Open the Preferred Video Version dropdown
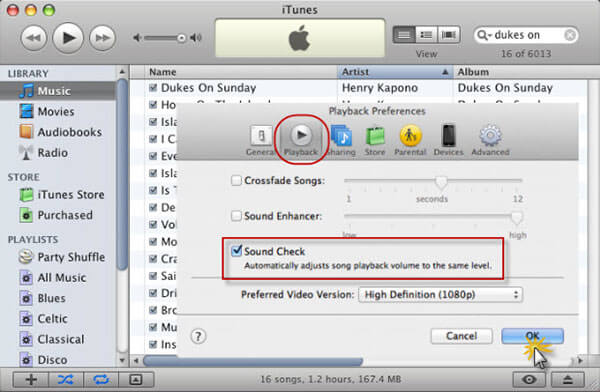The height and width of the screenshot is (392, 600). coord(440,295)
